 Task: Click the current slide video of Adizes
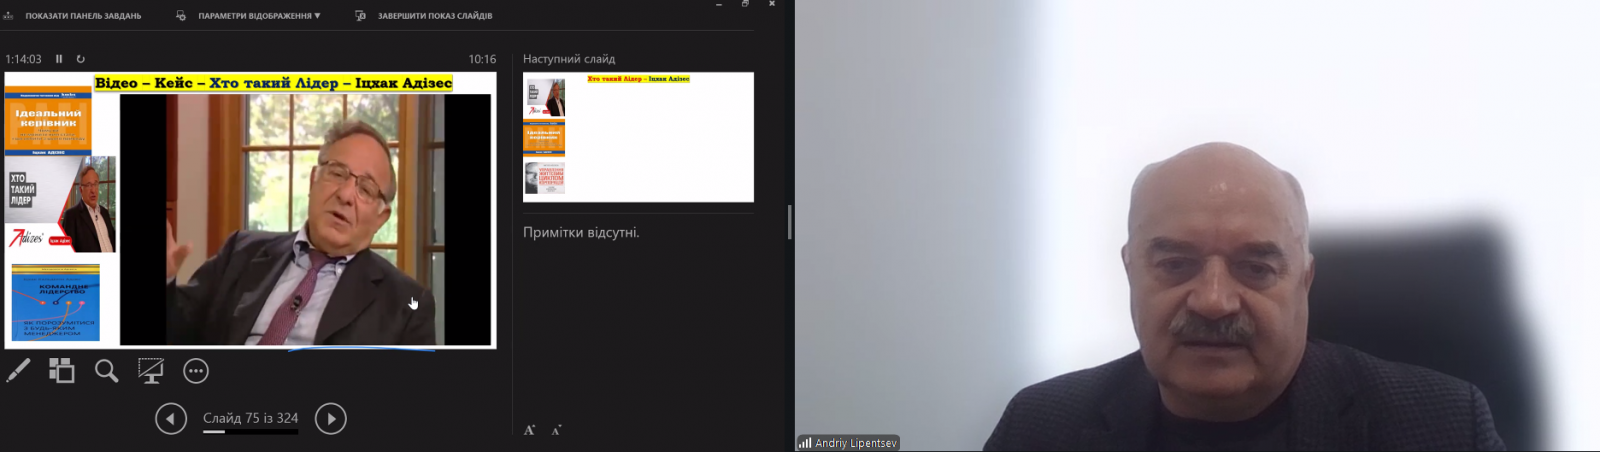pyautogui.click(x=306, y=219)
